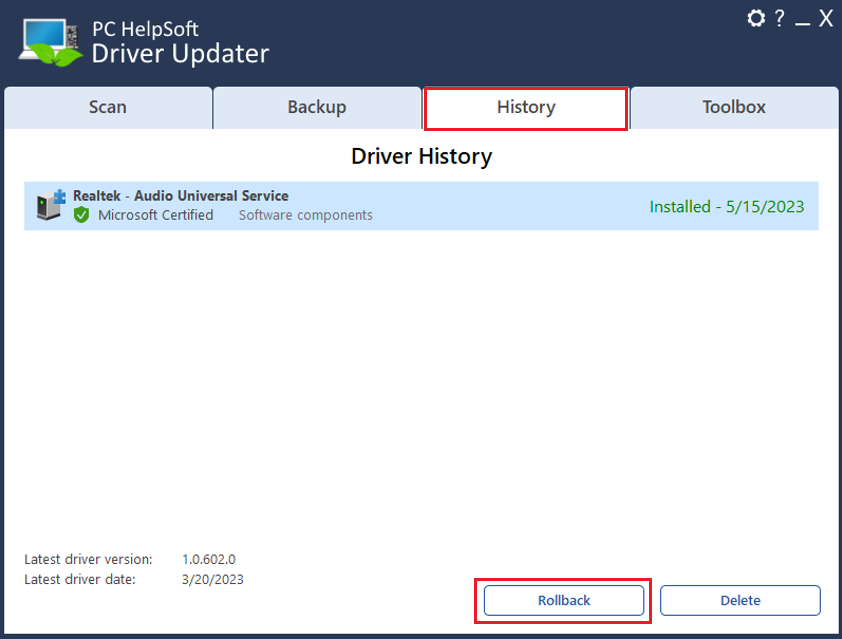Image resolution: width=842 pixels, height=639 pixels.
Task: Click the green Microsoft Certified shield icon
Action: coord(81,215)
